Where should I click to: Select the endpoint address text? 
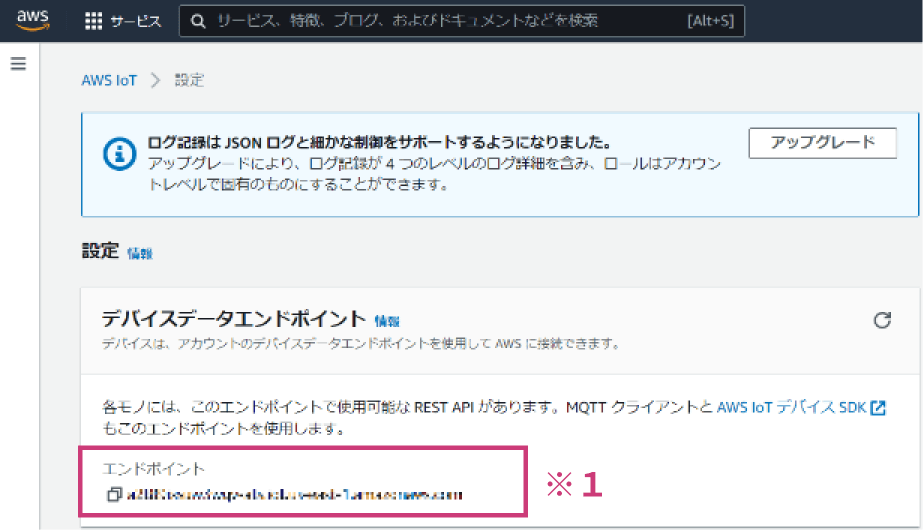(x=294, y=495)
